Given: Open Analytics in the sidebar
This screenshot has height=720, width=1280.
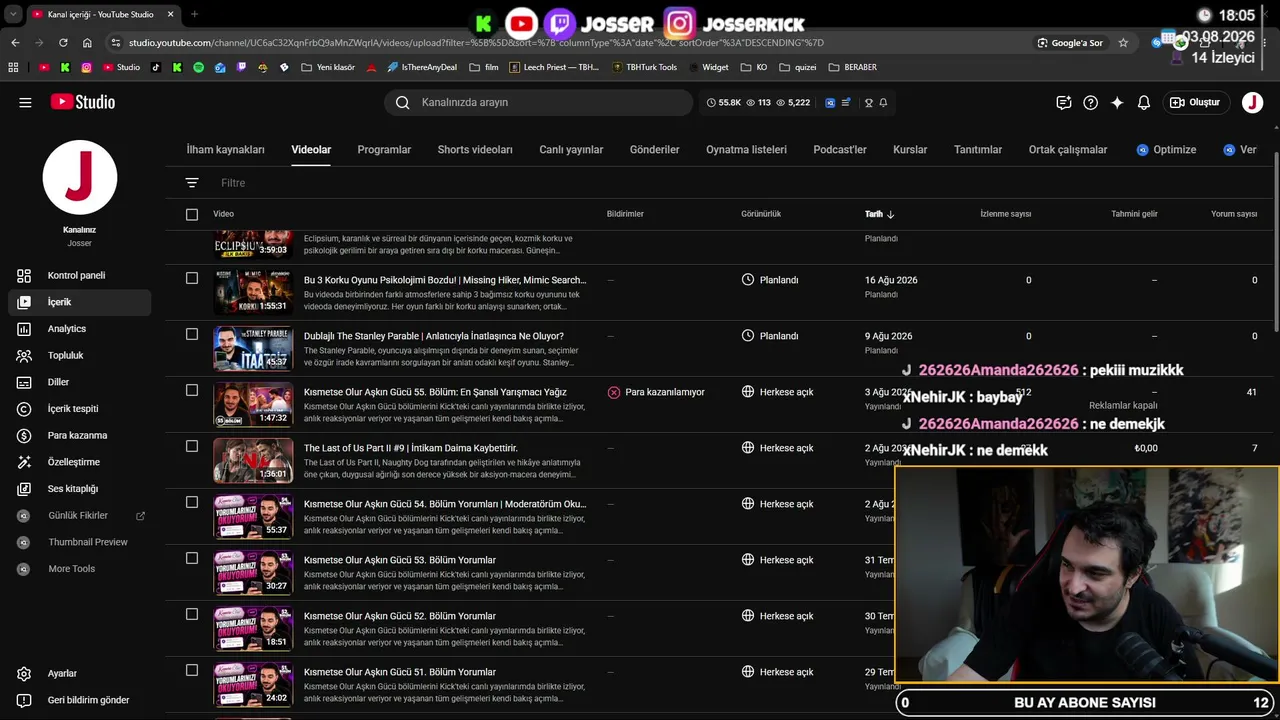Looking at the screenshot, I should 67,329.
